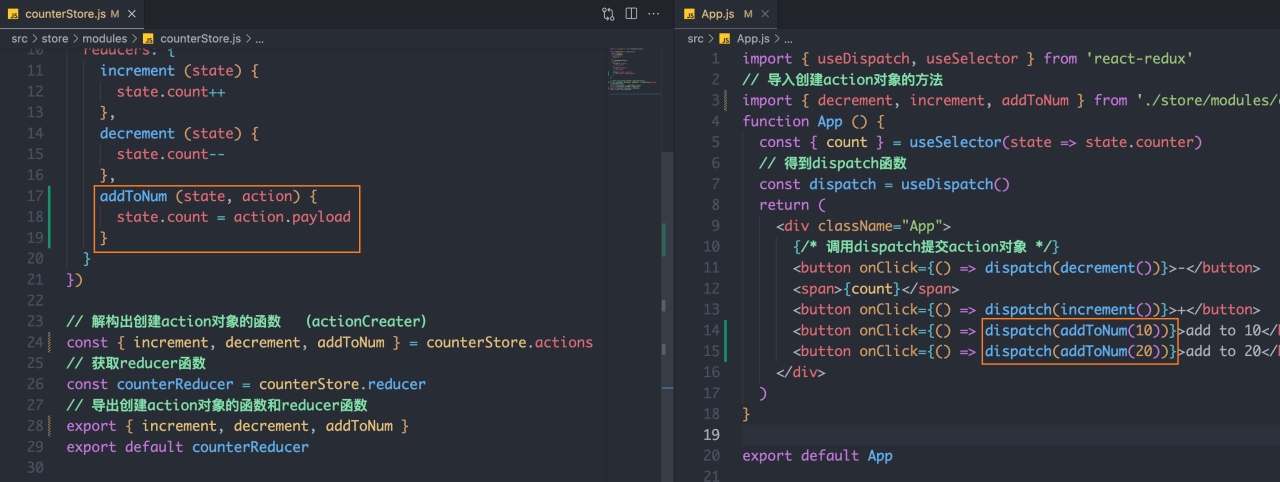Click addToNum reducer name on line 17
1280x482 pixels.
click(x=133, y=196)
